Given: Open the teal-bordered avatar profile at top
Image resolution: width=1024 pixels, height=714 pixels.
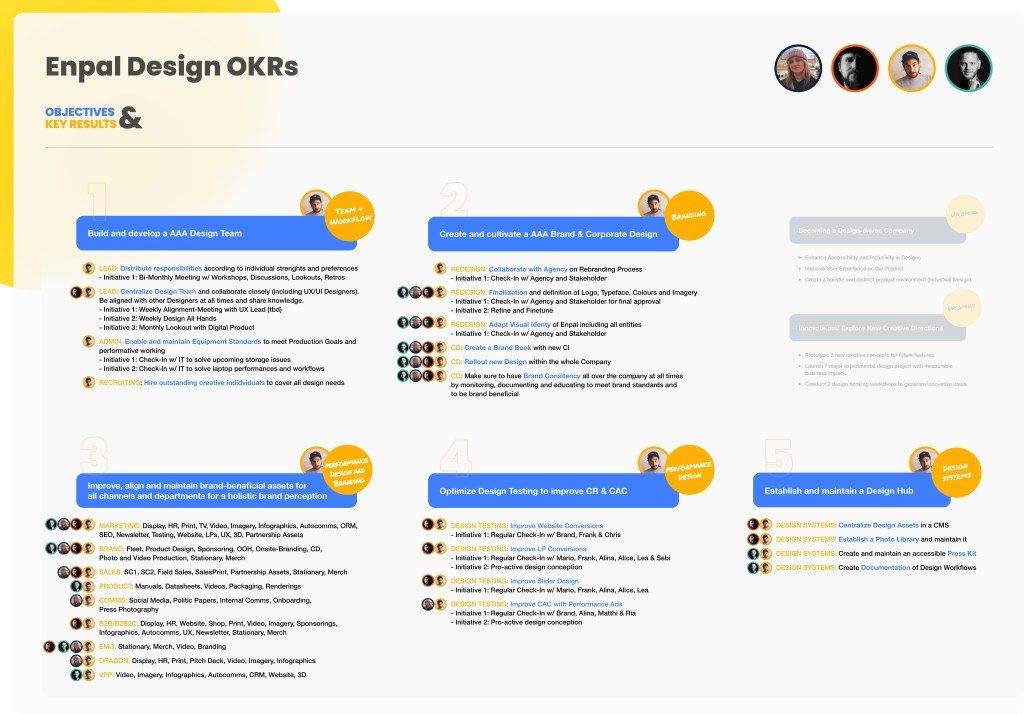Looking at the screenshot, I should click(x=968, y=68).
